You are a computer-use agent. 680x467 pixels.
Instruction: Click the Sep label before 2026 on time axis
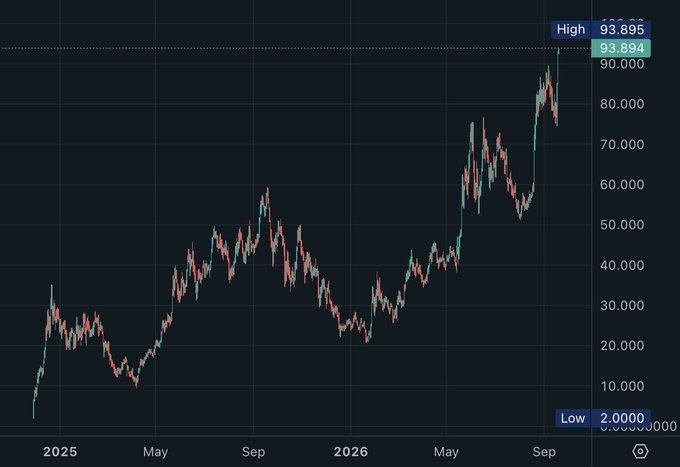coord(253,452)
